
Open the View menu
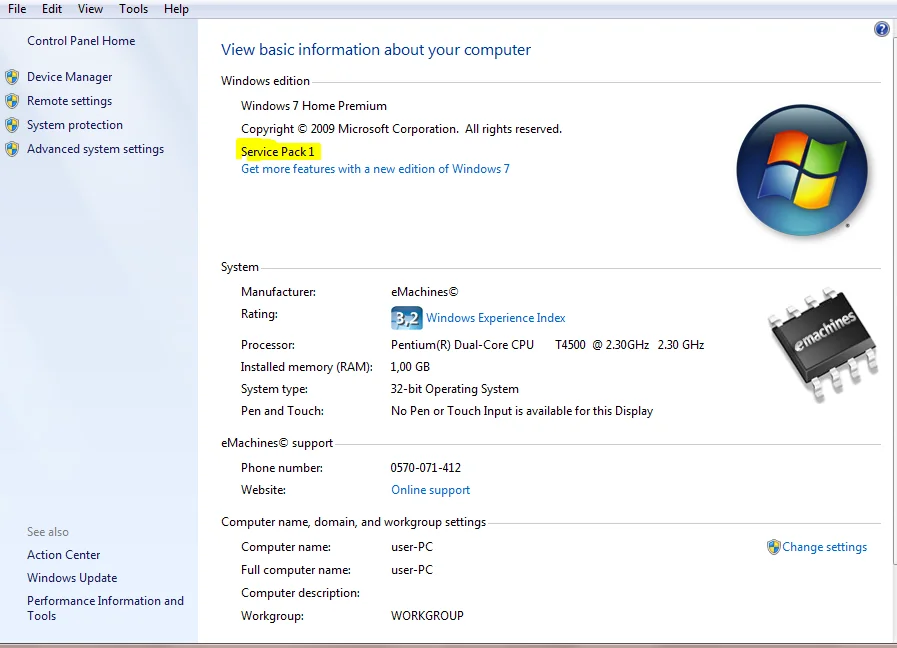(x=90, y=9)
